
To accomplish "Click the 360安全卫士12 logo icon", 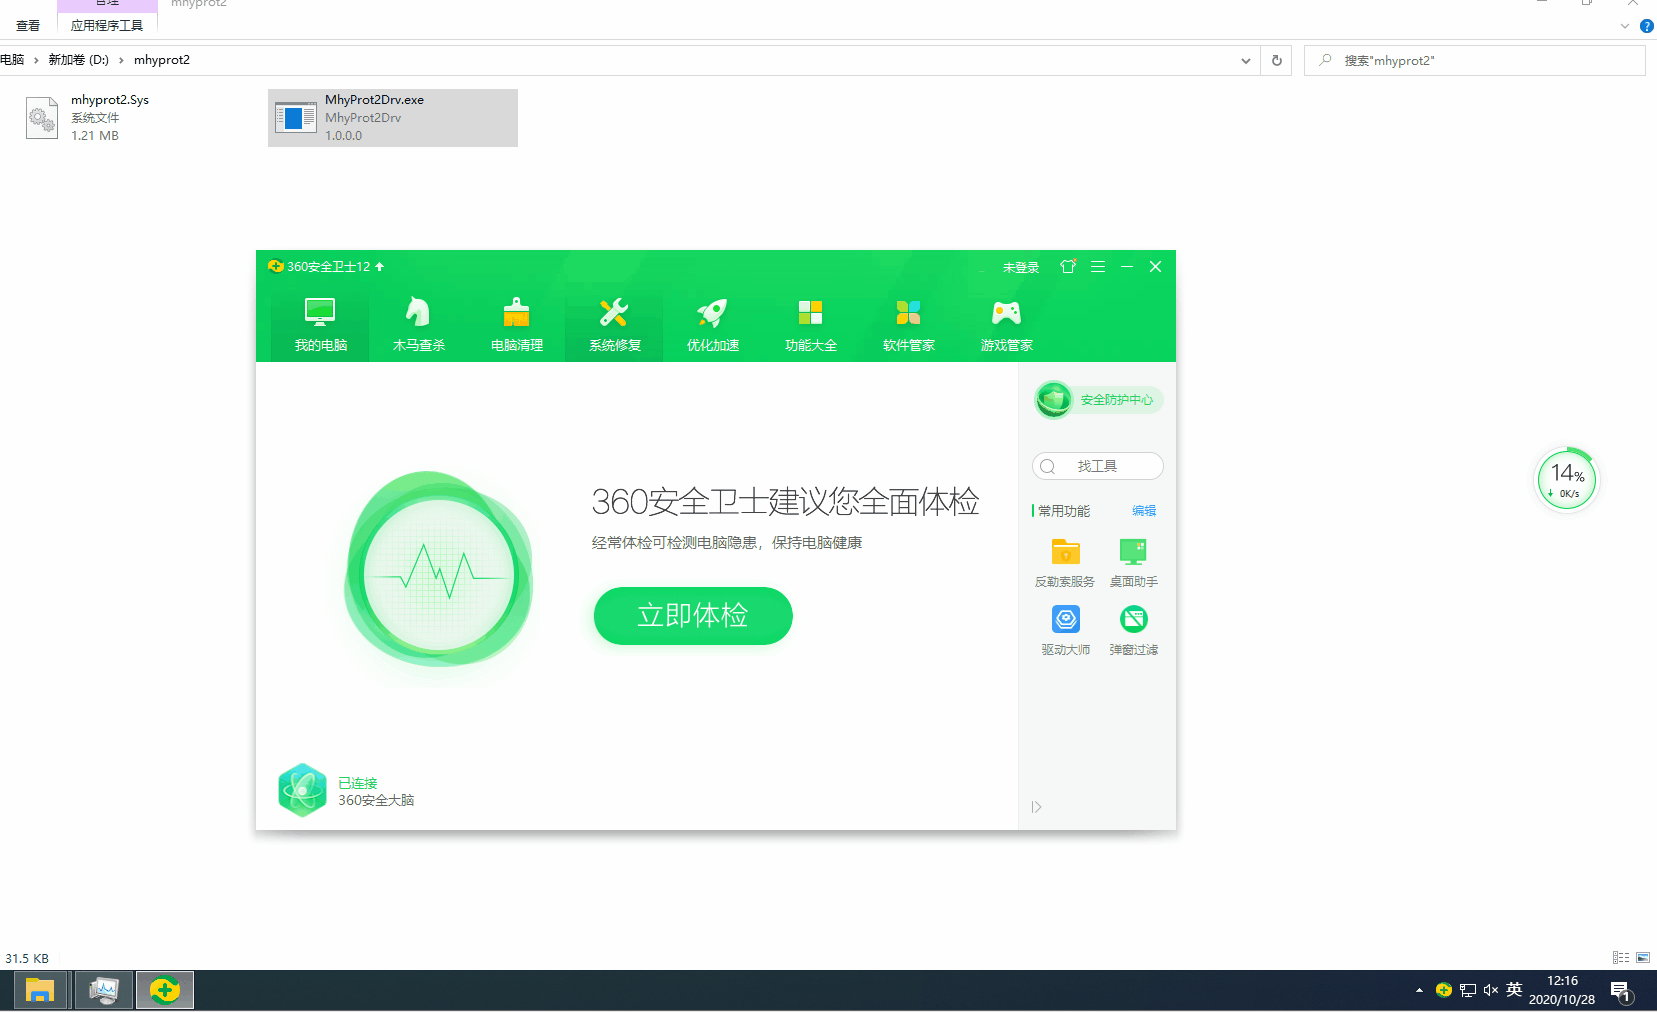I will tap(276, 266).
